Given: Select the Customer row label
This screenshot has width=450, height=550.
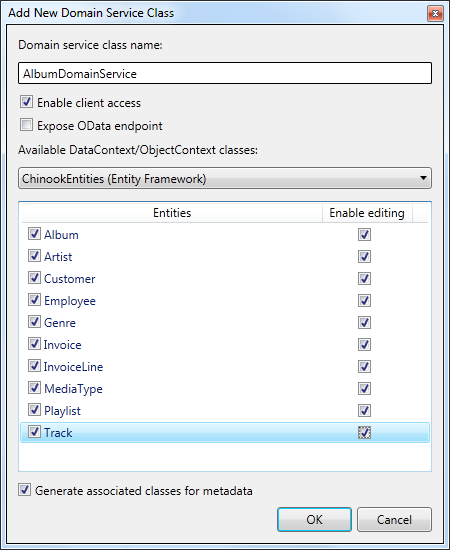Looking at the screenshot, I should click(69, 279).
